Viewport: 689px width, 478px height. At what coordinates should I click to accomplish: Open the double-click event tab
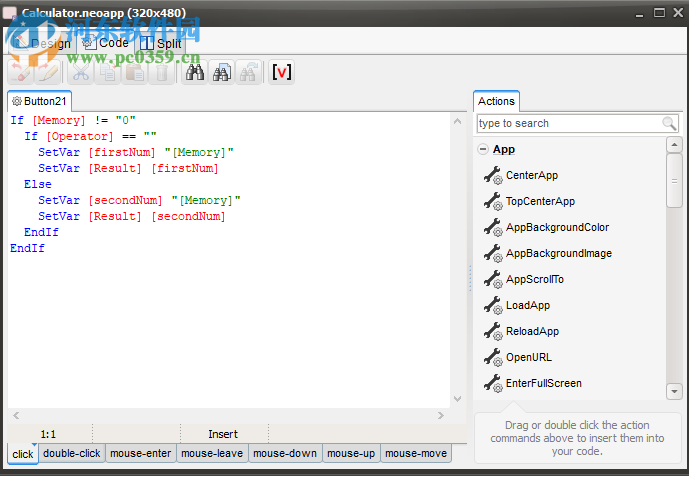click(71, 453)
